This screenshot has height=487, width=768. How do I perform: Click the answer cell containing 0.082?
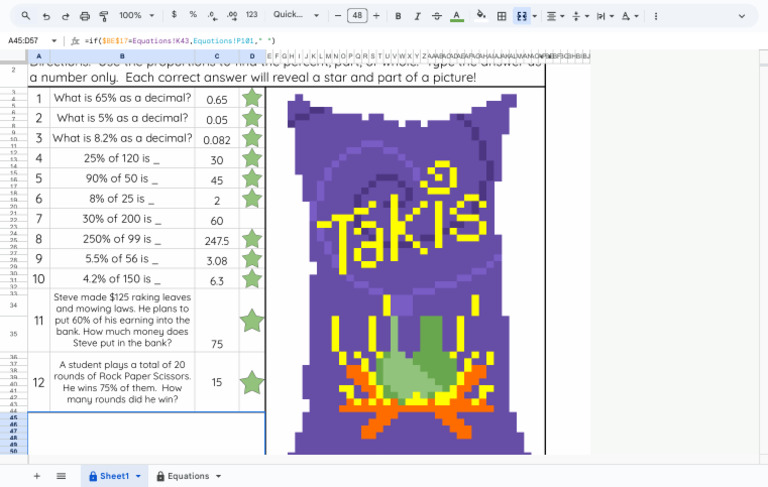(x=216, y=140)
